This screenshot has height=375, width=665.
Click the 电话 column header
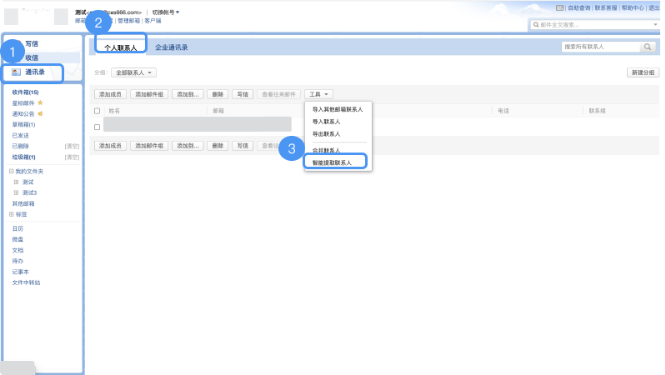(x=503, y=111)
